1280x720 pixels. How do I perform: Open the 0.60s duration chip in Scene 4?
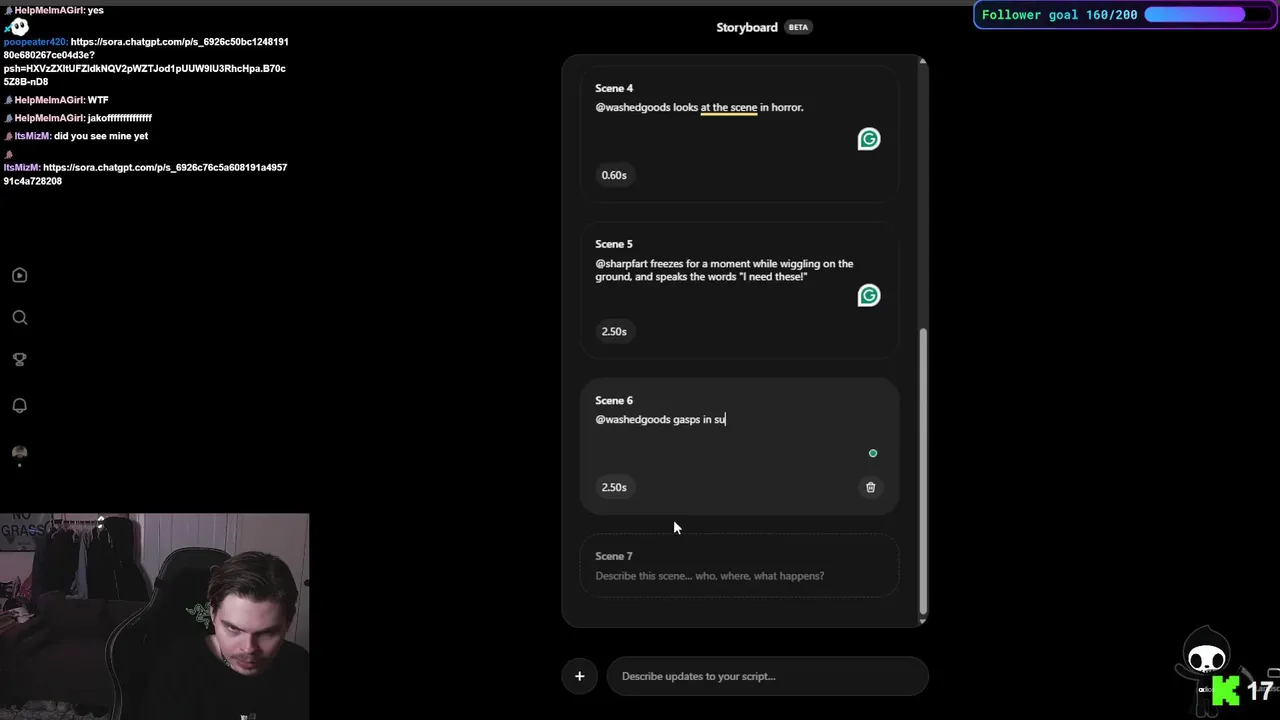coord(614,175)
